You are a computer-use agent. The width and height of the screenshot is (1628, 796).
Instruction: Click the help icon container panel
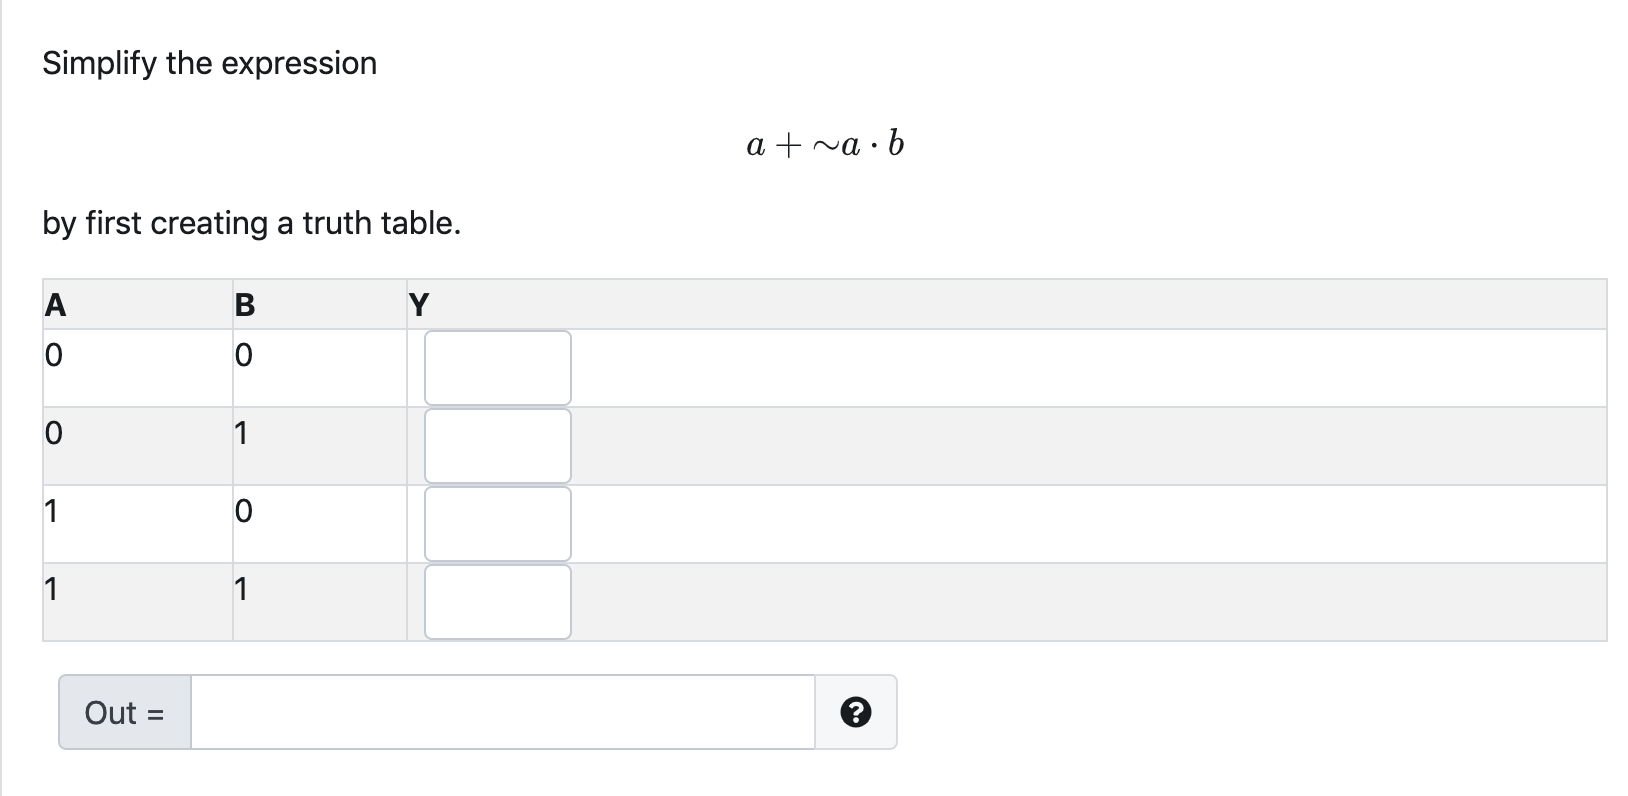pos(857,712)
